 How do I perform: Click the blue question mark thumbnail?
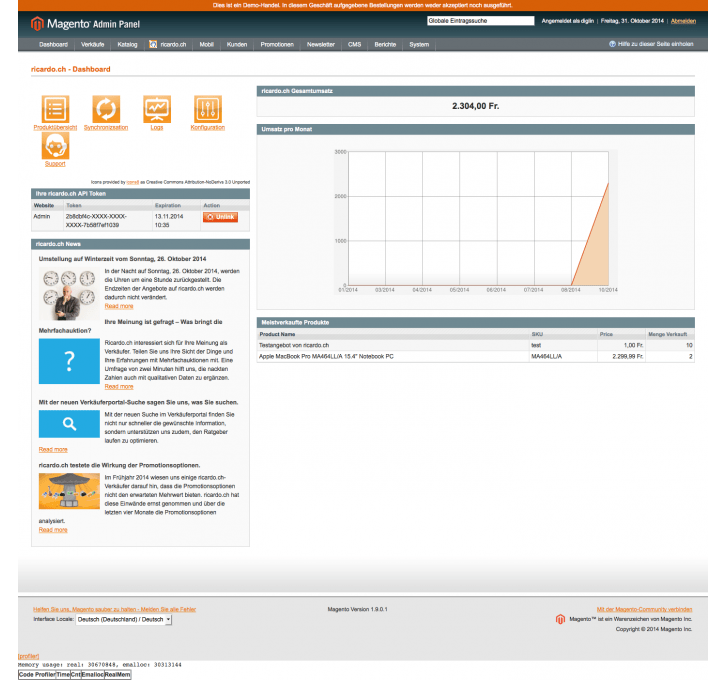pos(69,361)
